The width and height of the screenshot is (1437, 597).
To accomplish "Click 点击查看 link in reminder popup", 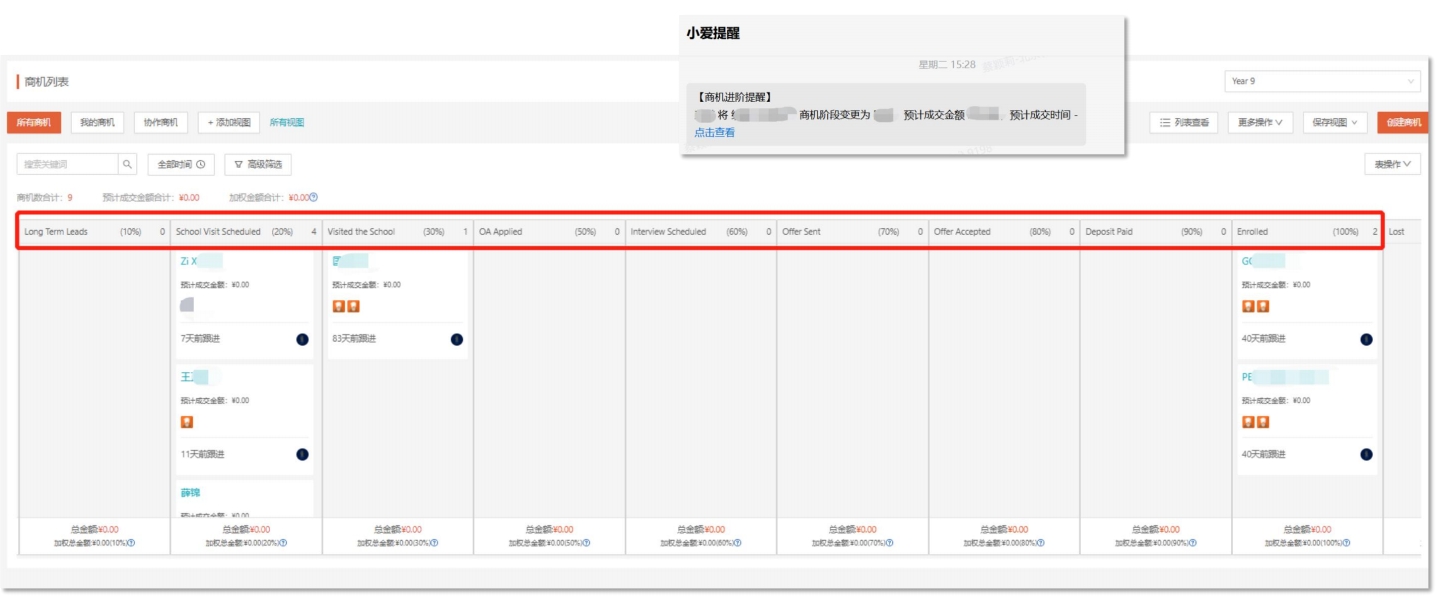I will click(714, 132).
